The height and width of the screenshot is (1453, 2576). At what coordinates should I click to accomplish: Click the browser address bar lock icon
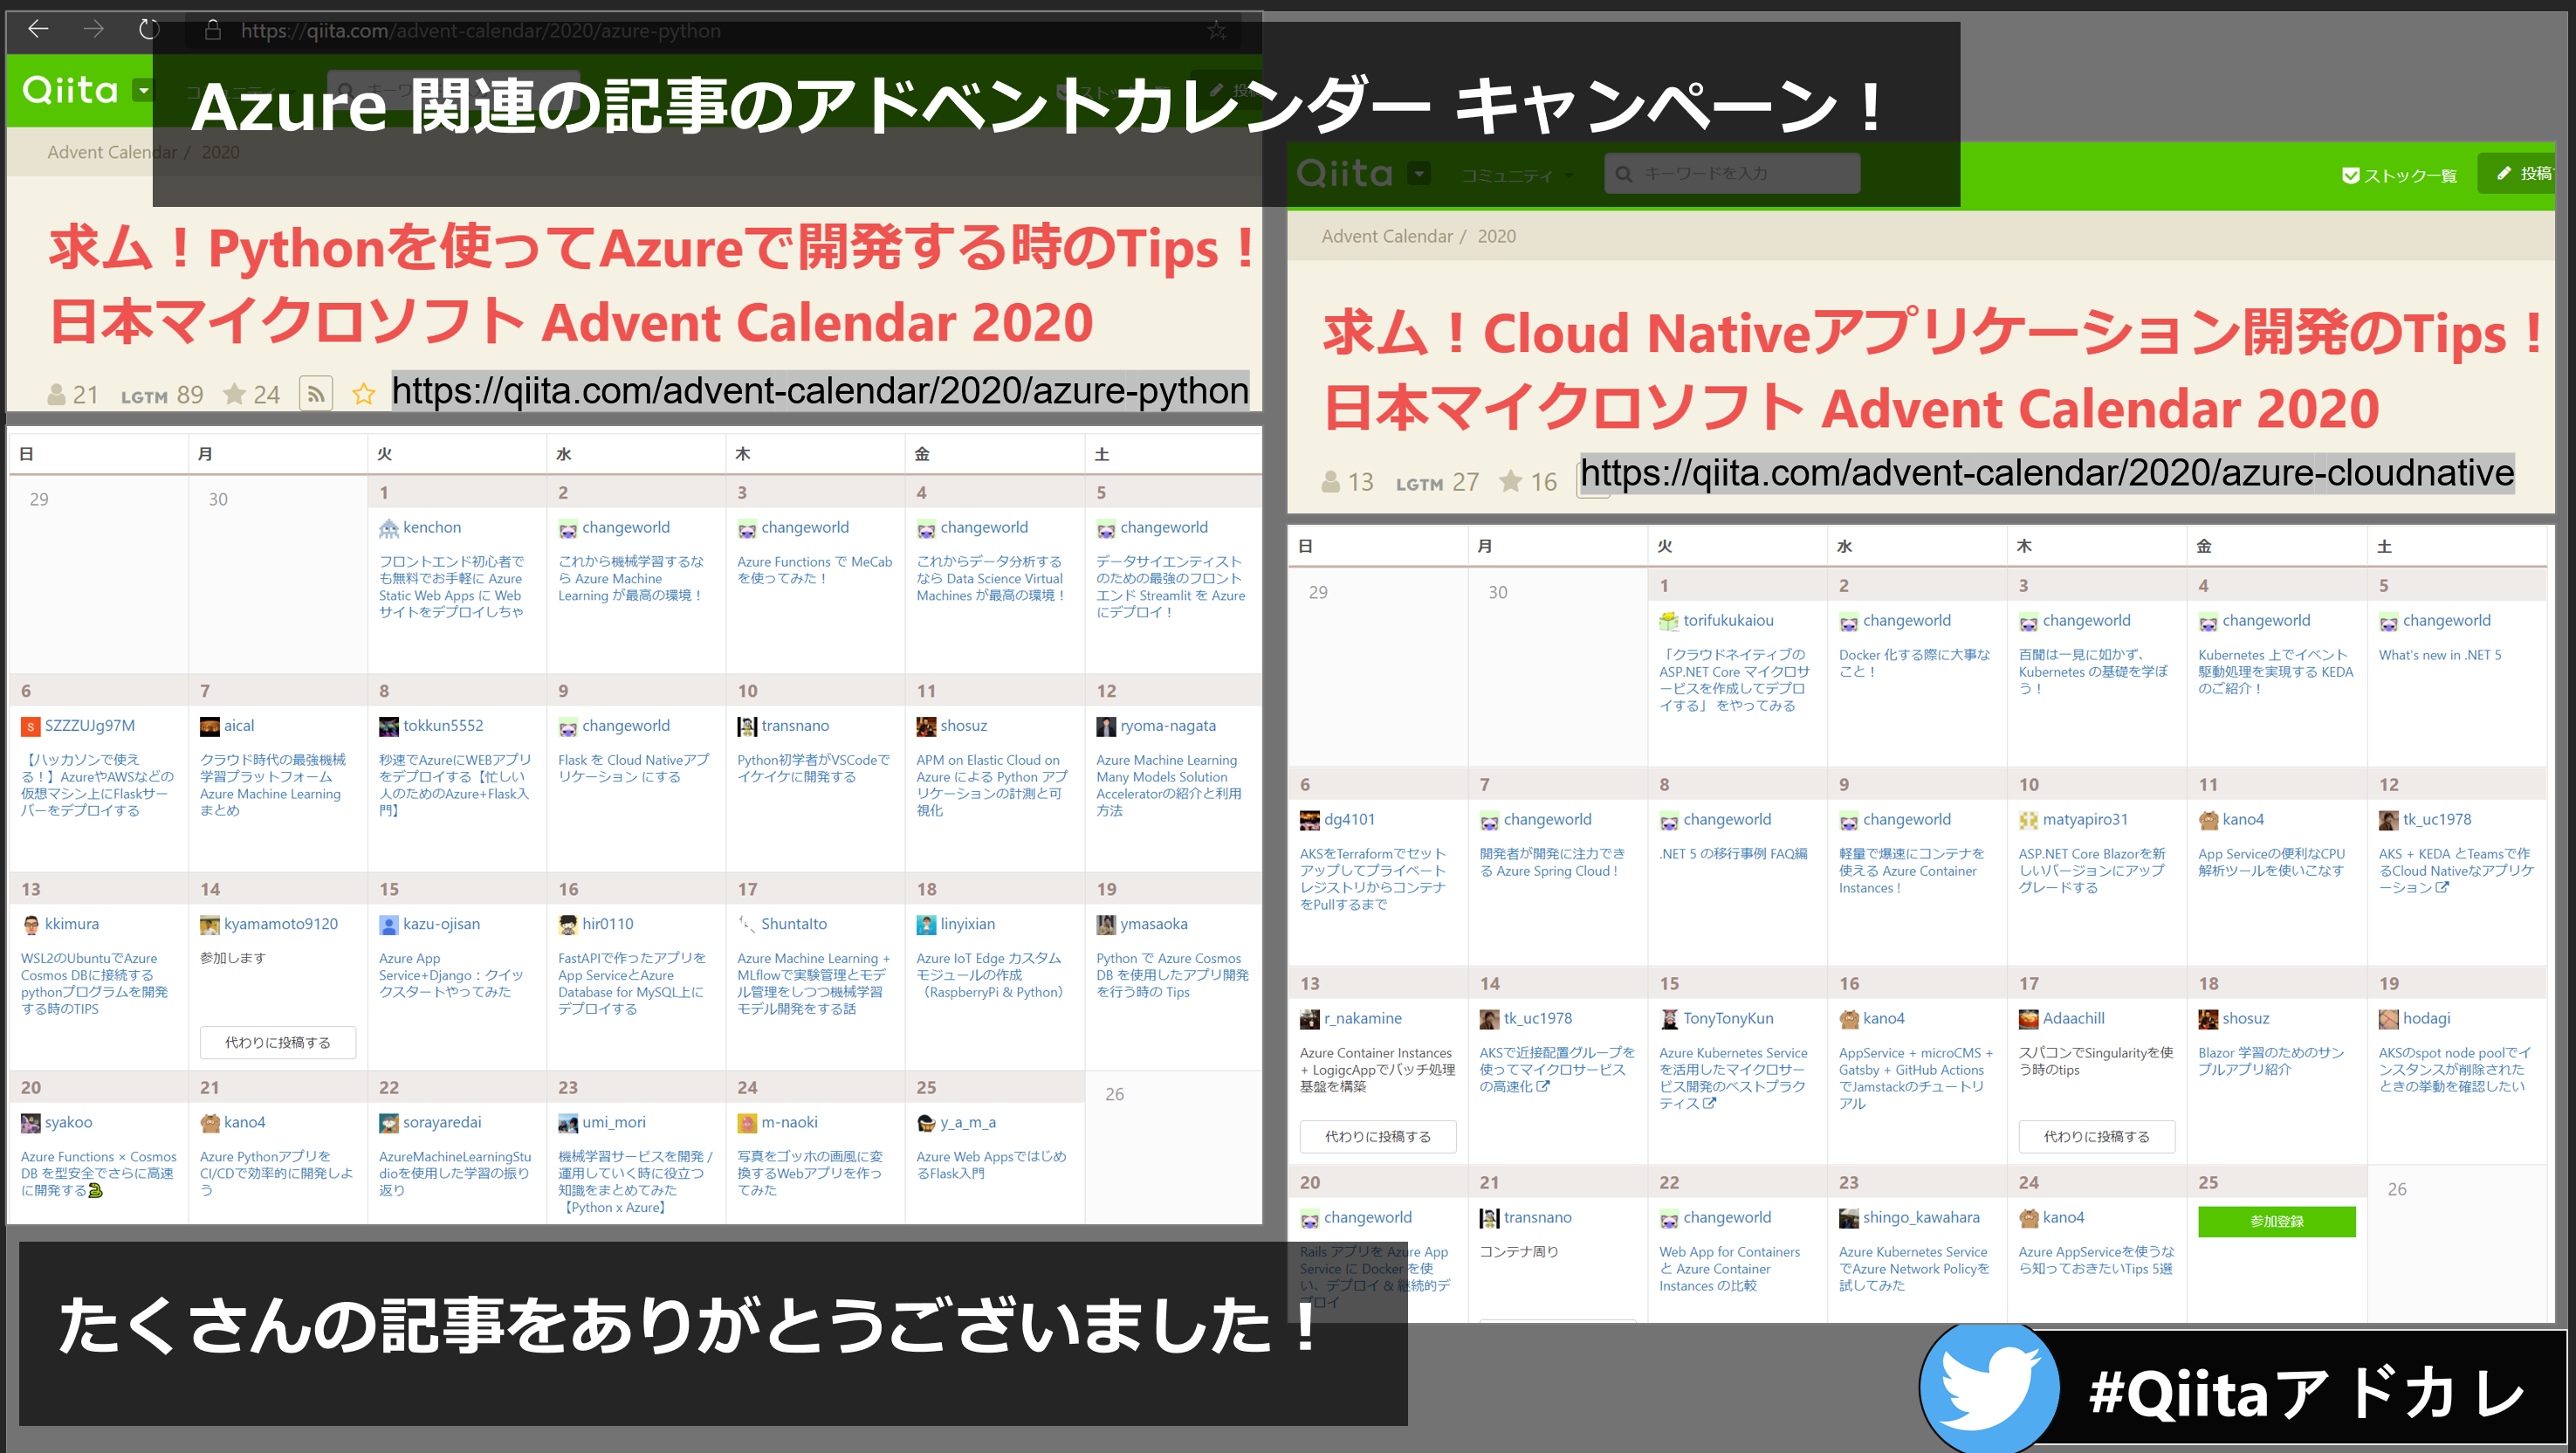pos(213,30)
